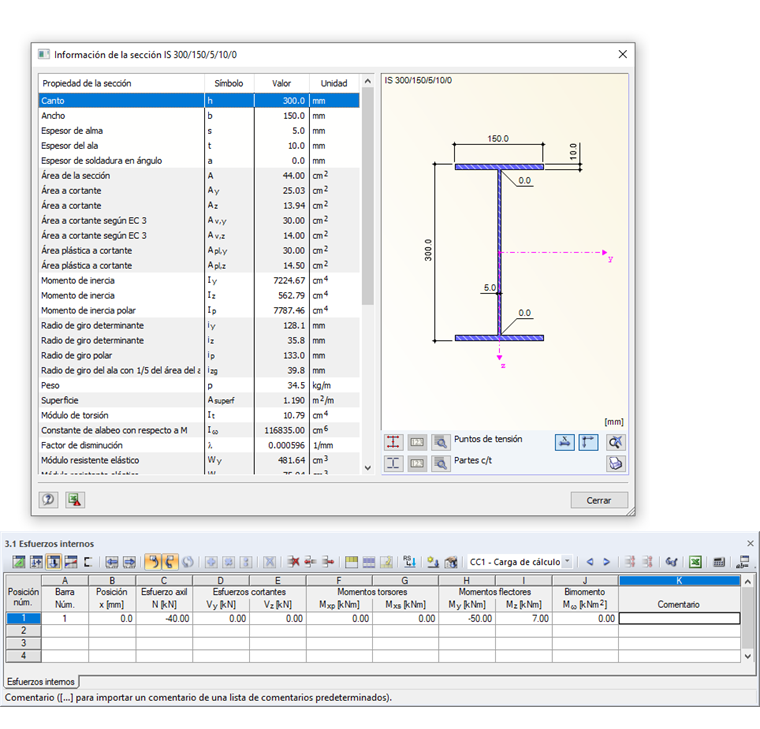Click the red delete row icon

coord(293,562)
